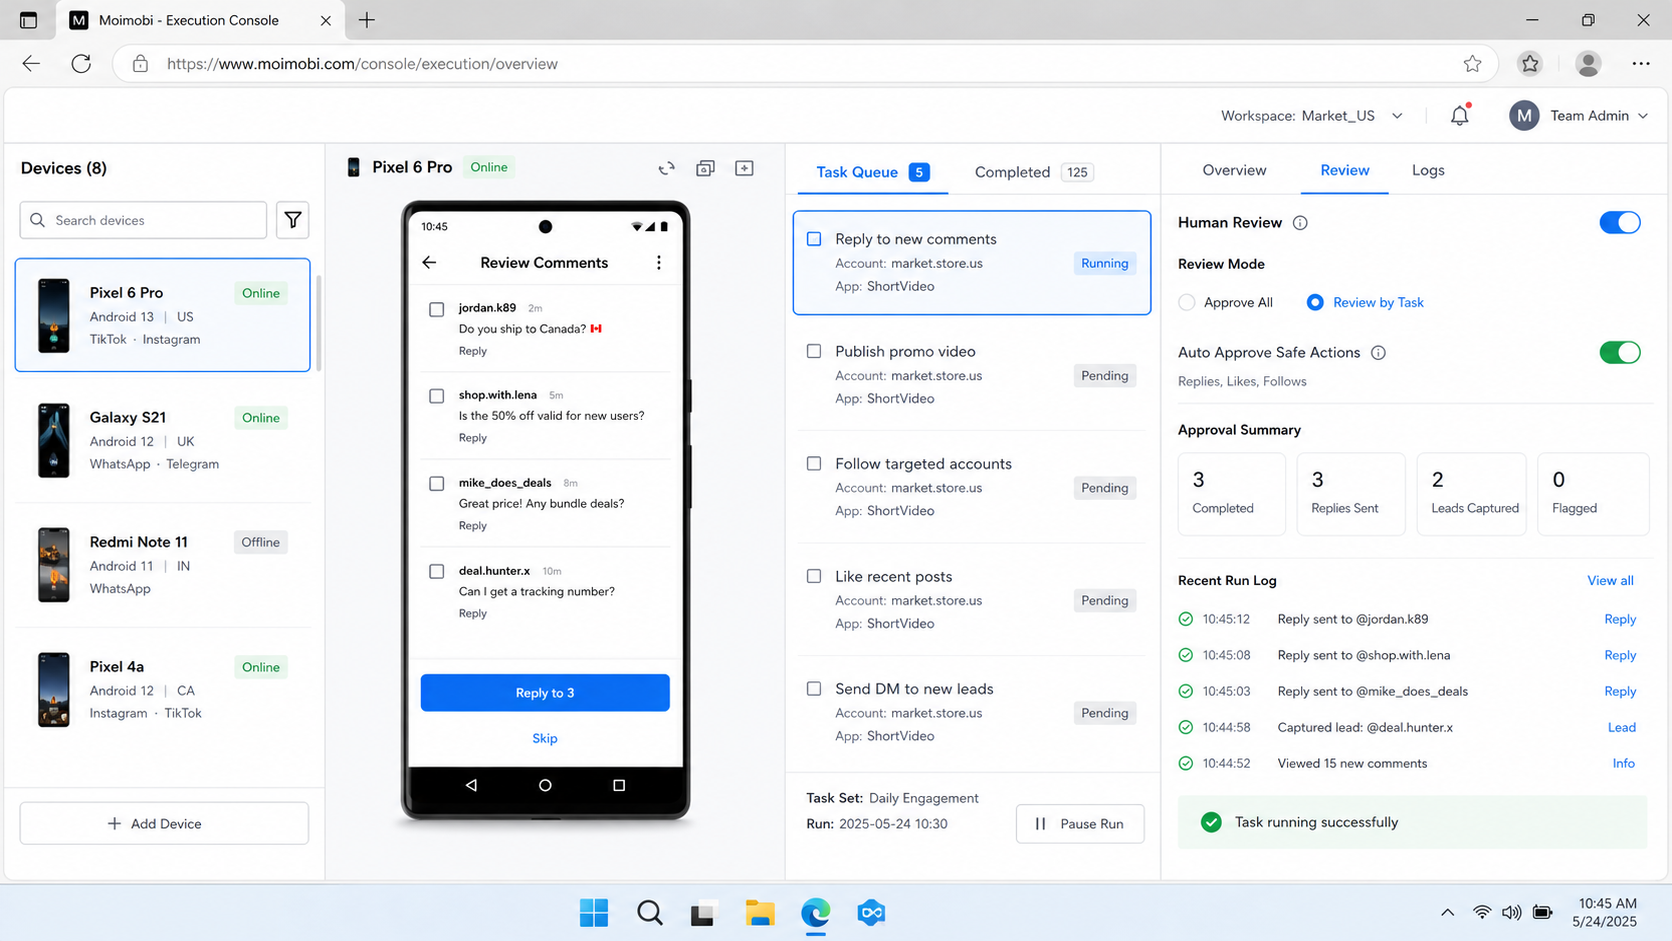Switch to the Task Queue tab
The width and height of the screenshot is (1672, 941).
click(872, 172)
